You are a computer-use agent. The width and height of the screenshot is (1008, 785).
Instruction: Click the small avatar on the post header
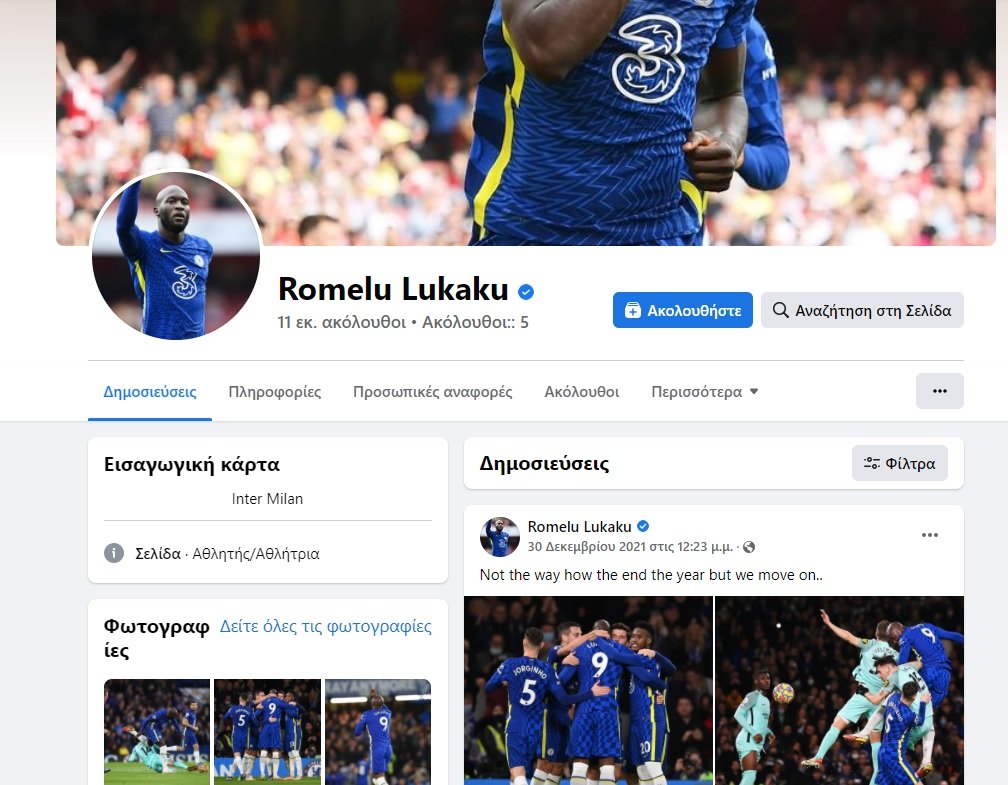(500, 536)
